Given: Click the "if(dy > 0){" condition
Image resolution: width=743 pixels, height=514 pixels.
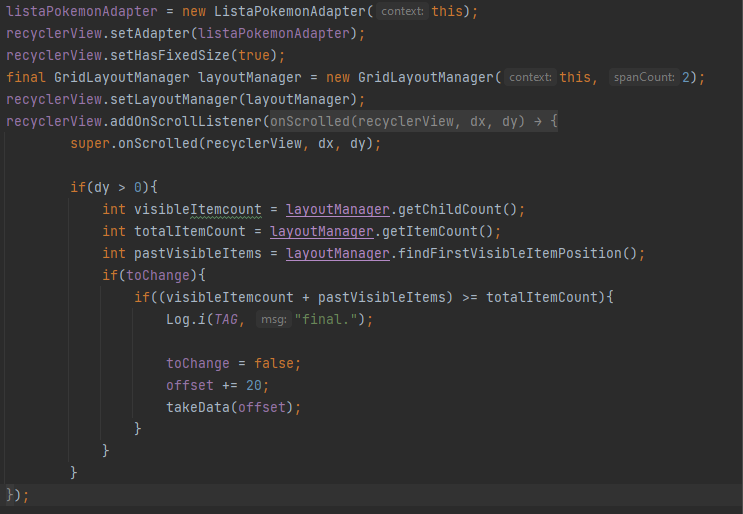Looking at the screenshot, I should 114,187.
